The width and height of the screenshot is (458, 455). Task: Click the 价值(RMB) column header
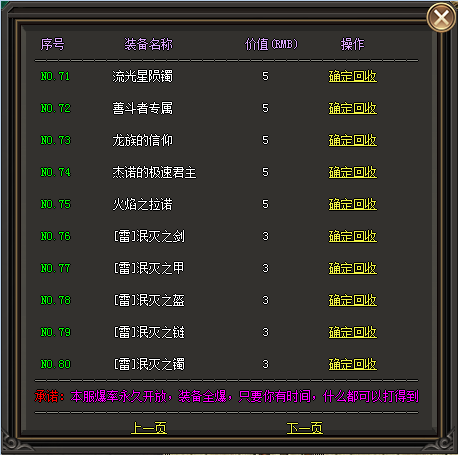click(x=271, y=44)
